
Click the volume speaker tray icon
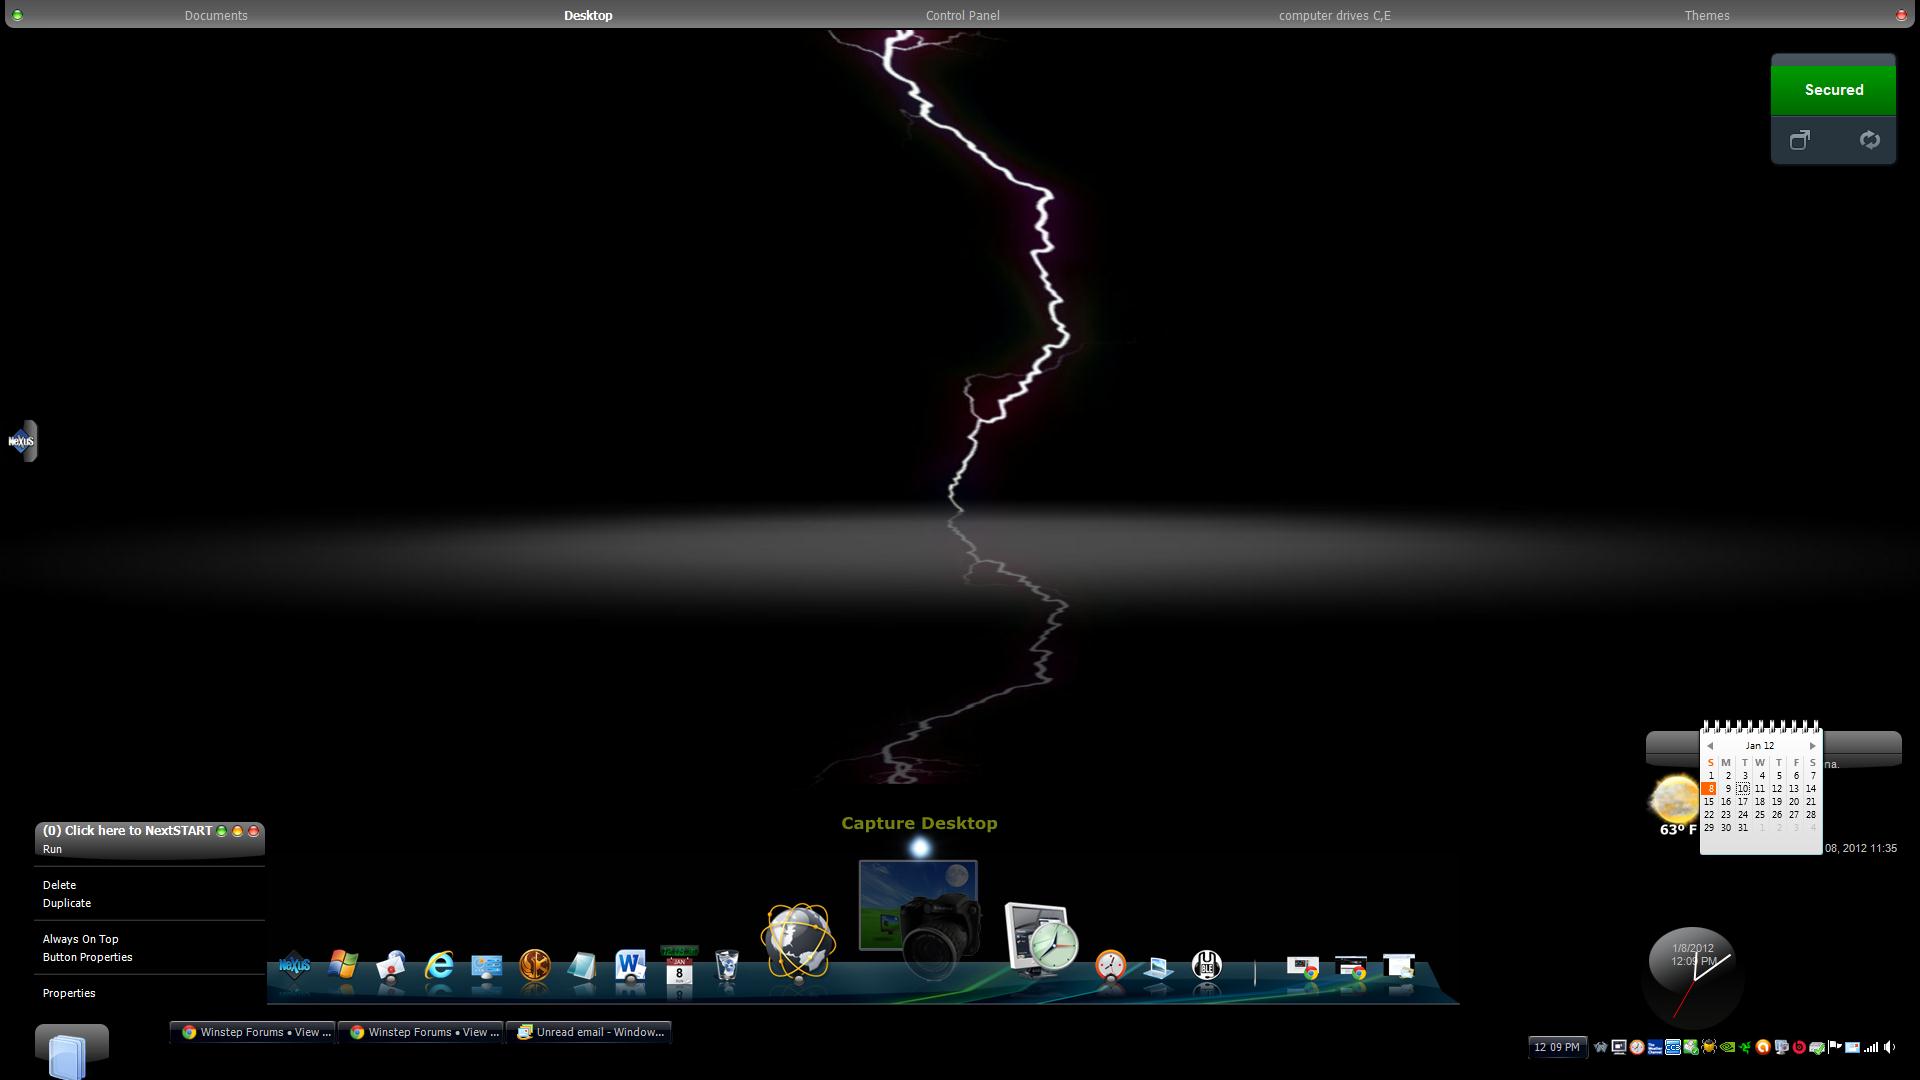1889,1047
